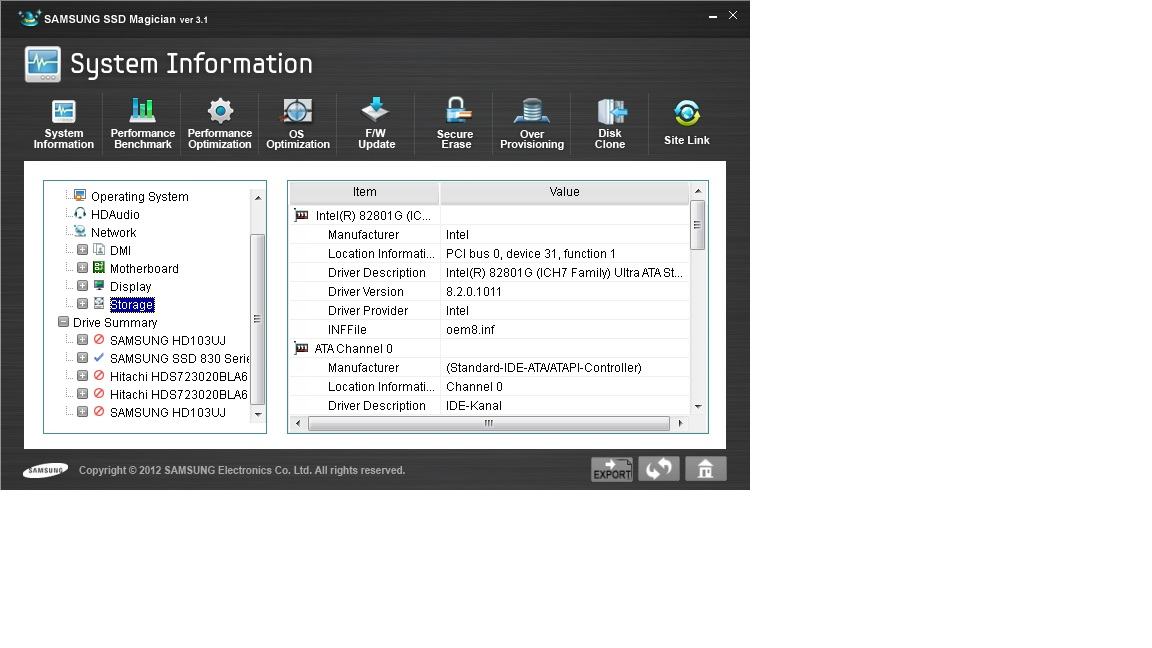1152x648 pixels.
Task: Click the refresh arrows button
Action: (659, 469)
